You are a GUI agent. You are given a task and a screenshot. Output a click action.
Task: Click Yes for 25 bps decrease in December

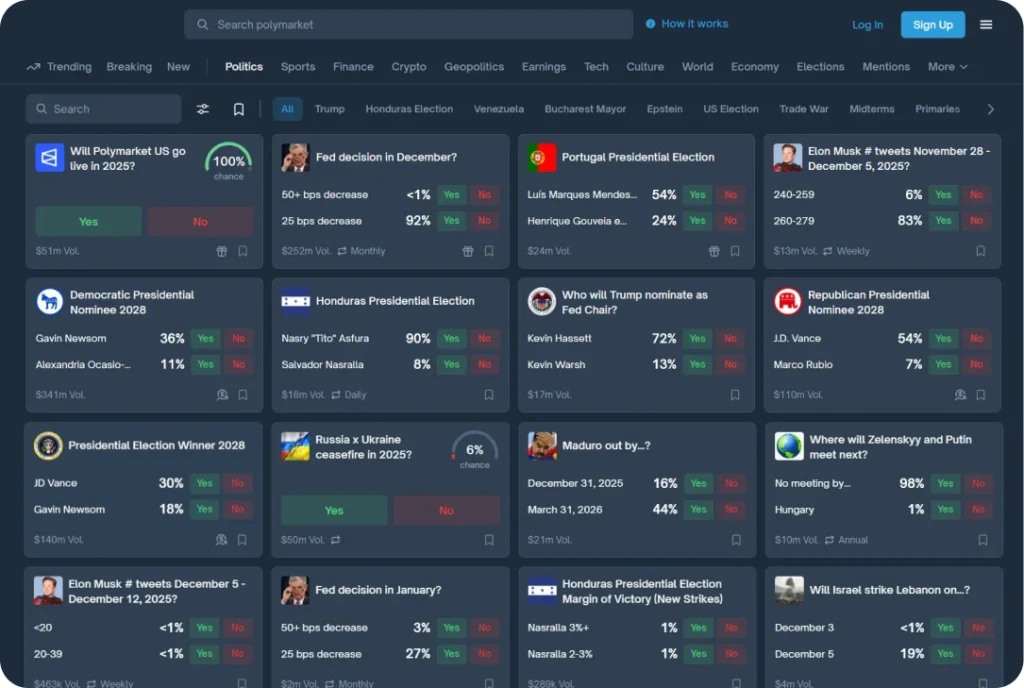point(451,221)
